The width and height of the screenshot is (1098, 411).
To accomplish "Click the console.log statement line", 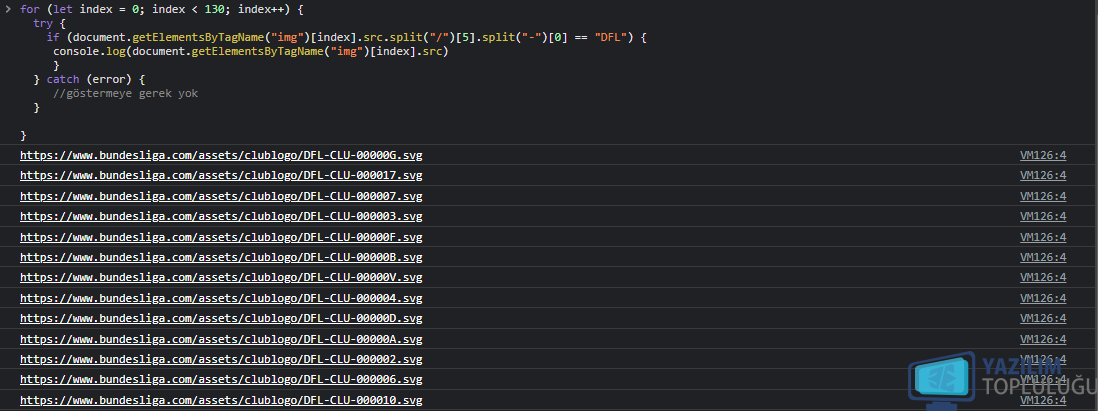I will click(250, 51).
